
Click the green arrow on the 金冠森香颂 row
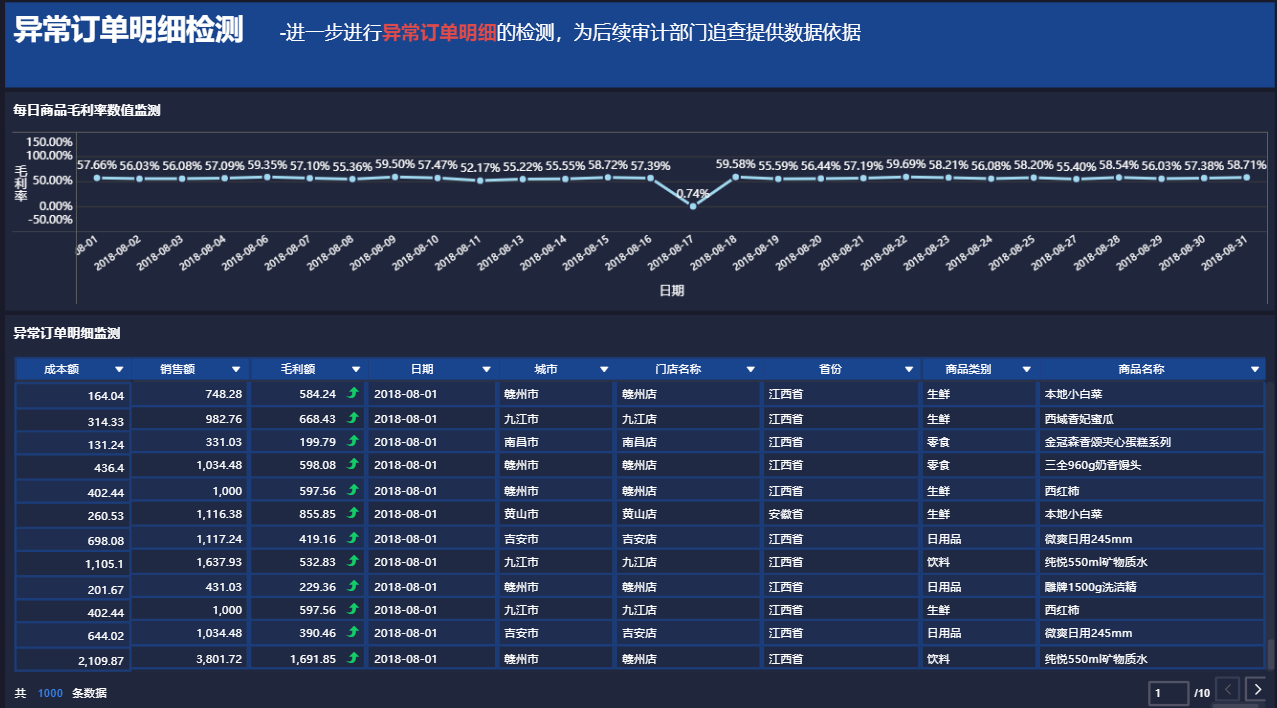pos(351,442)
